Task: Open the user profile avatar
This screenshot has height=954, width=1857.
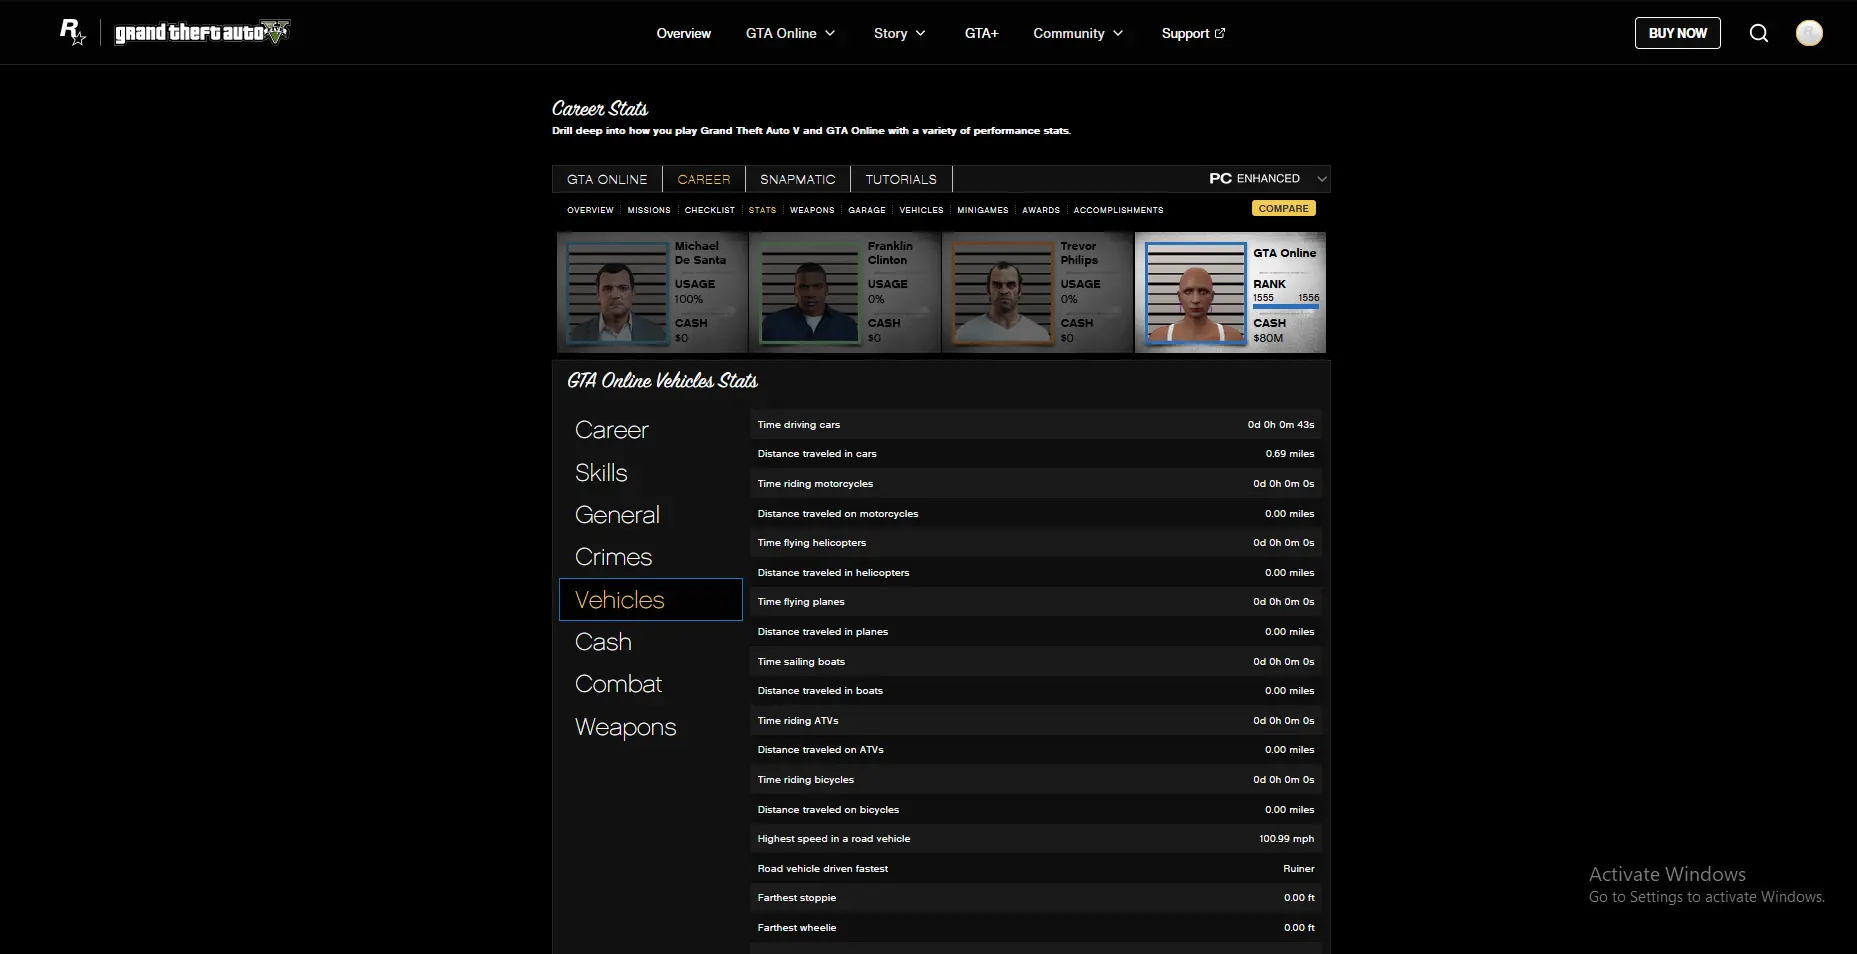Action: [1808, 33]
